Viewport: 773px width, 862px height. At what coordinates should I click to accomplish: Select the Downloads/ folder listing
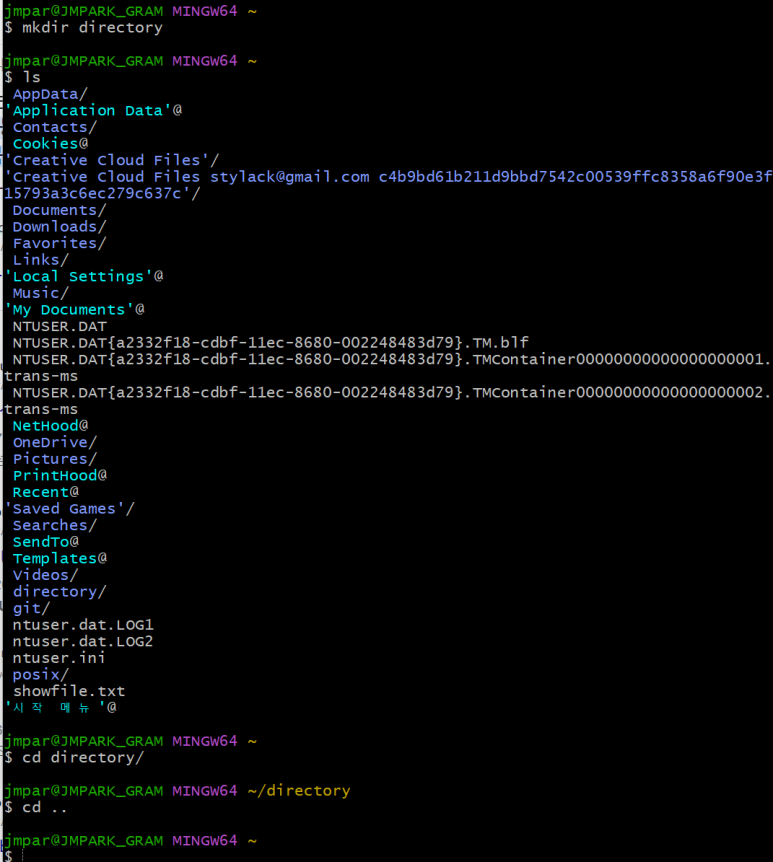59,226
